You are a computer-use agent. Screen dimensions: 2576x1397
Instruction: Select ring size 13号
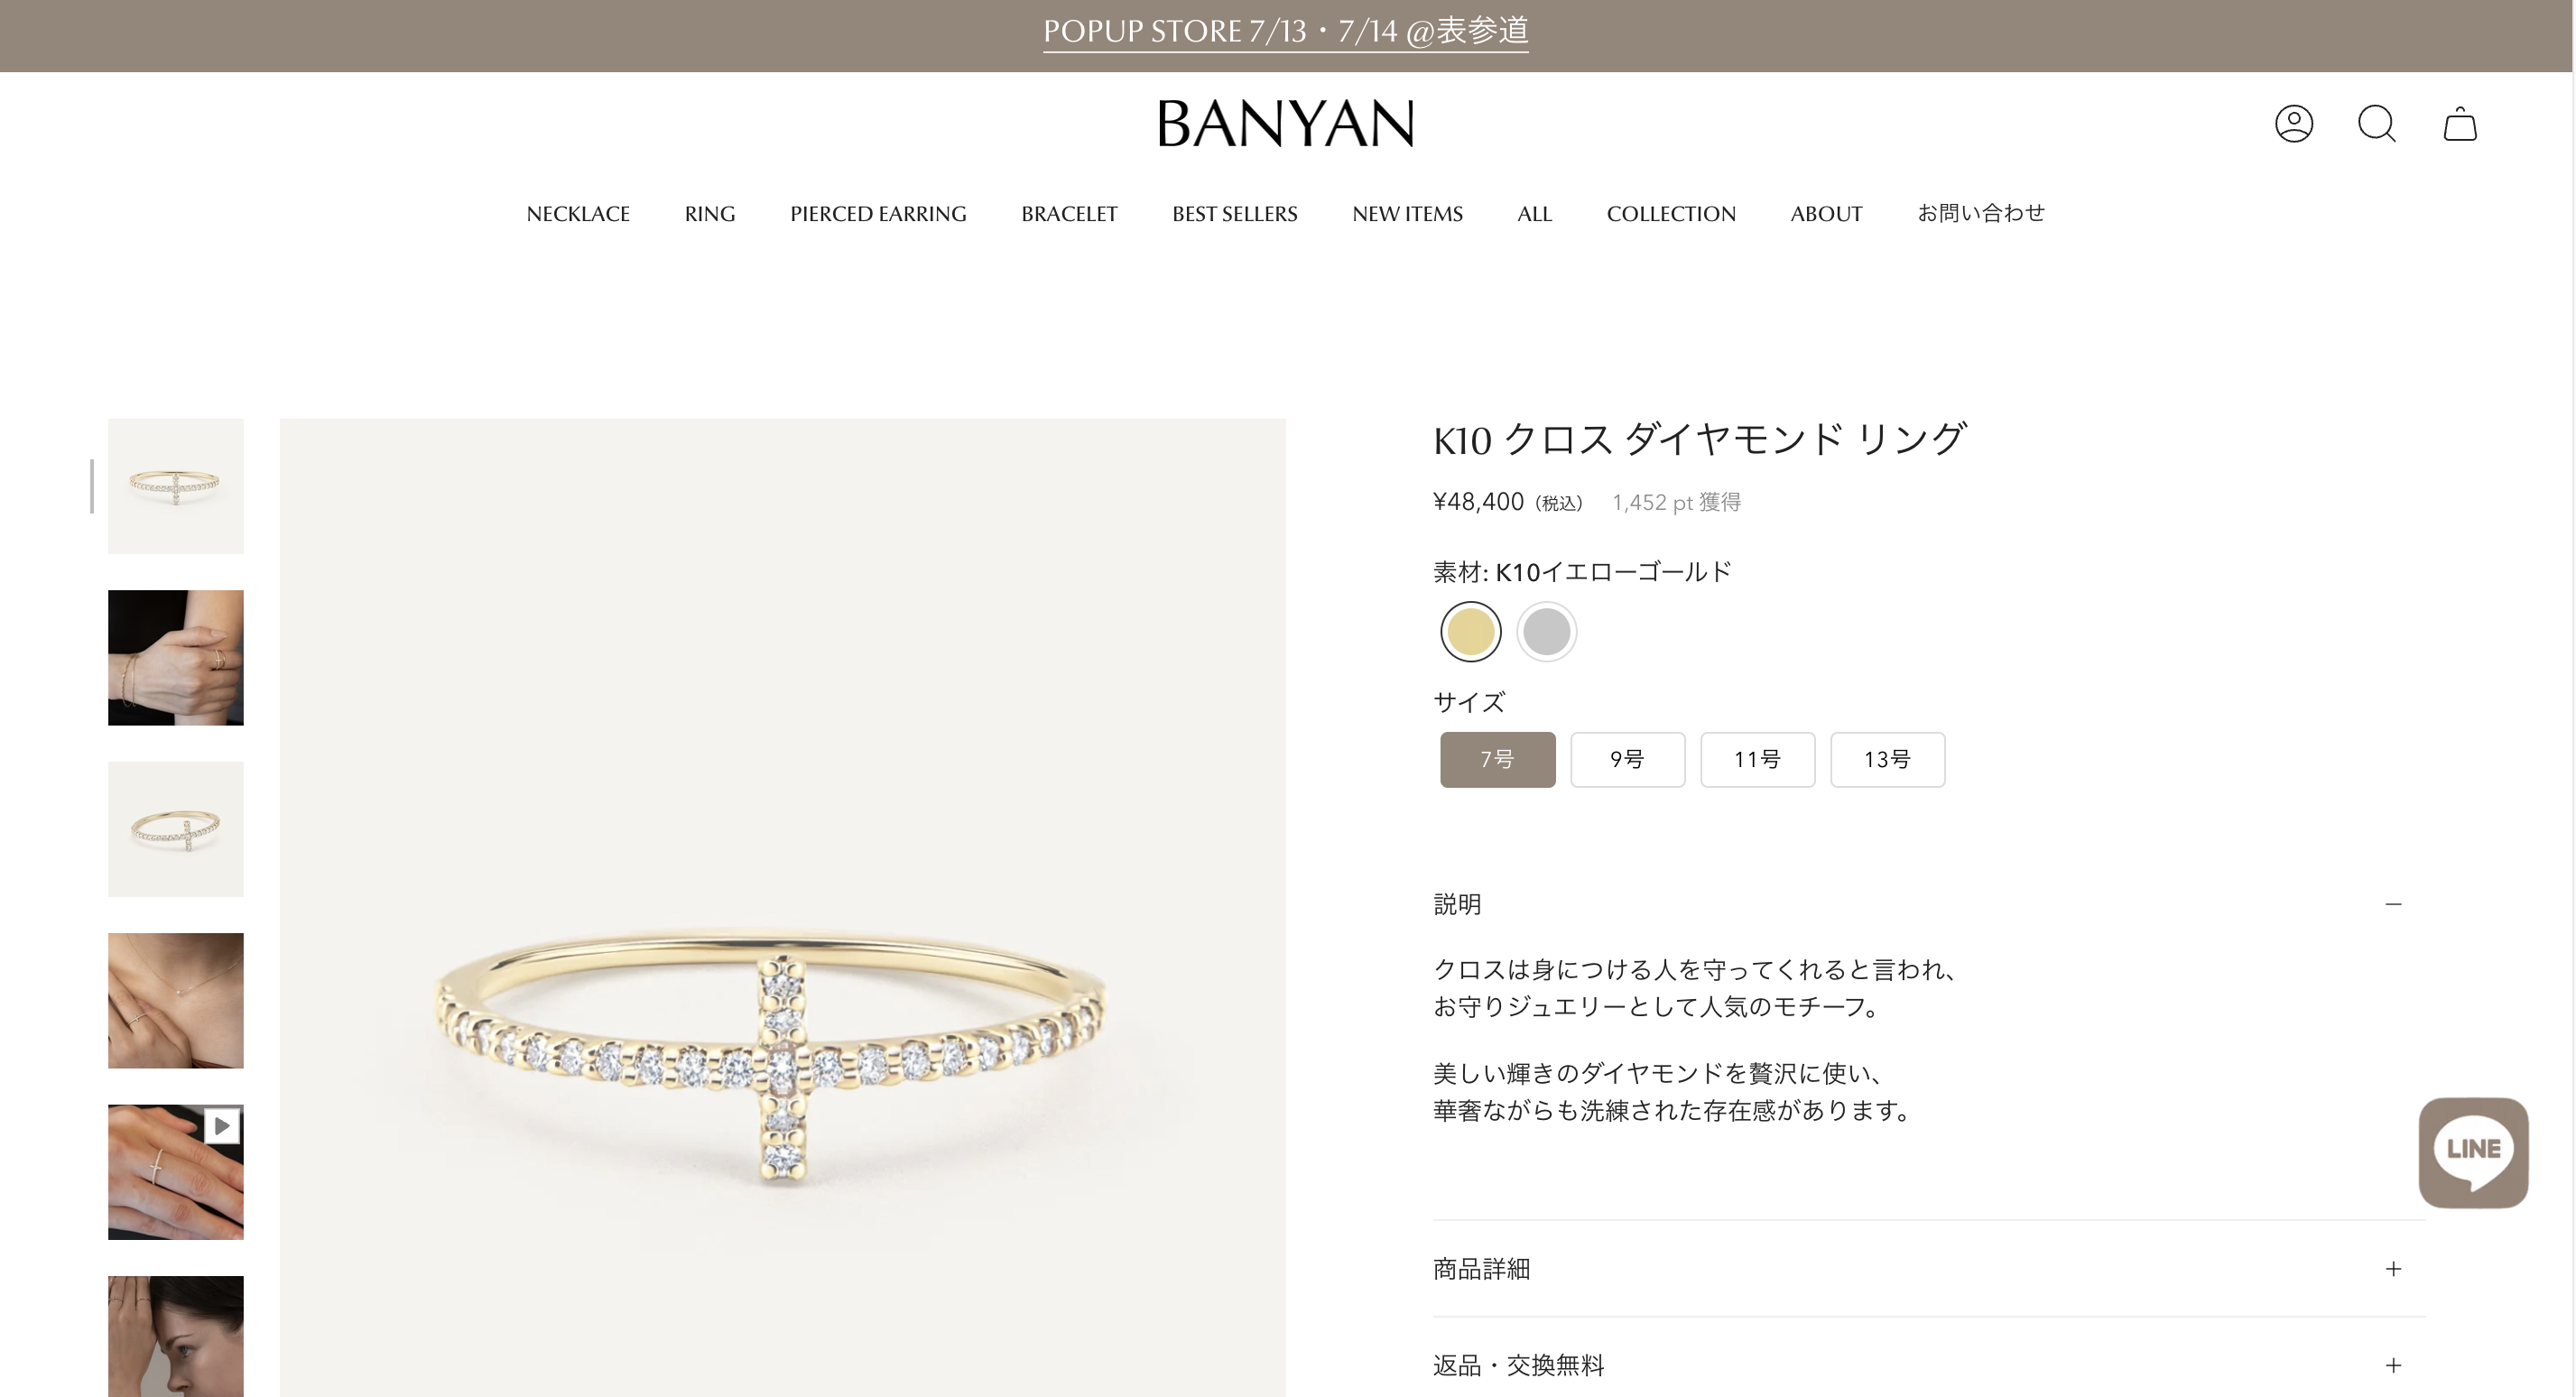[x=1887, y=760]
